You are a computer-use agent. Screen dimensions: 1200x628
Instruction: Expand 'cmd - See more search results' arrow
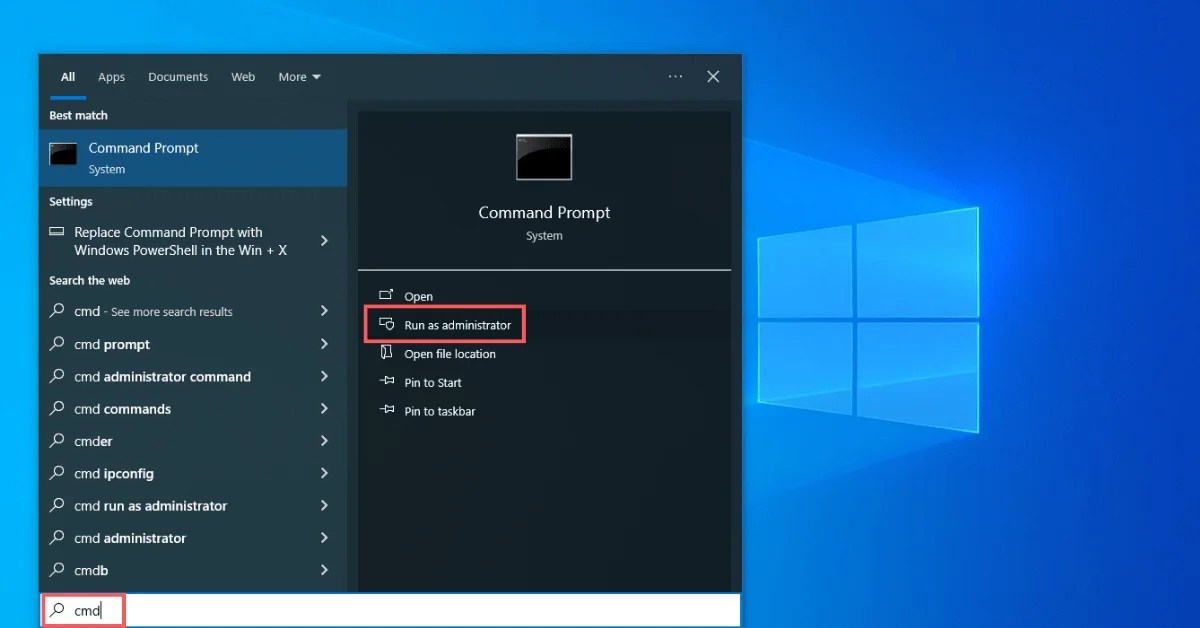pyautogui.click(x=324, y=311)
